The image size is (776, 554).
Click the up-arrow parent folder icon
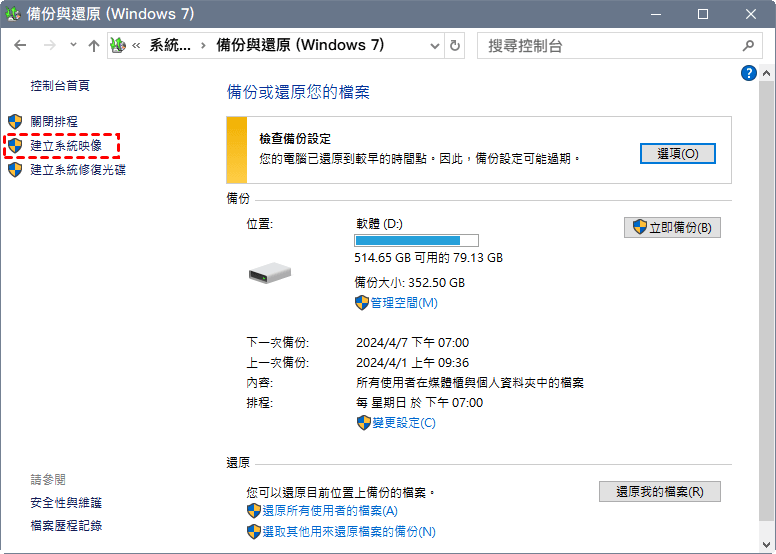tap(94, 46)
